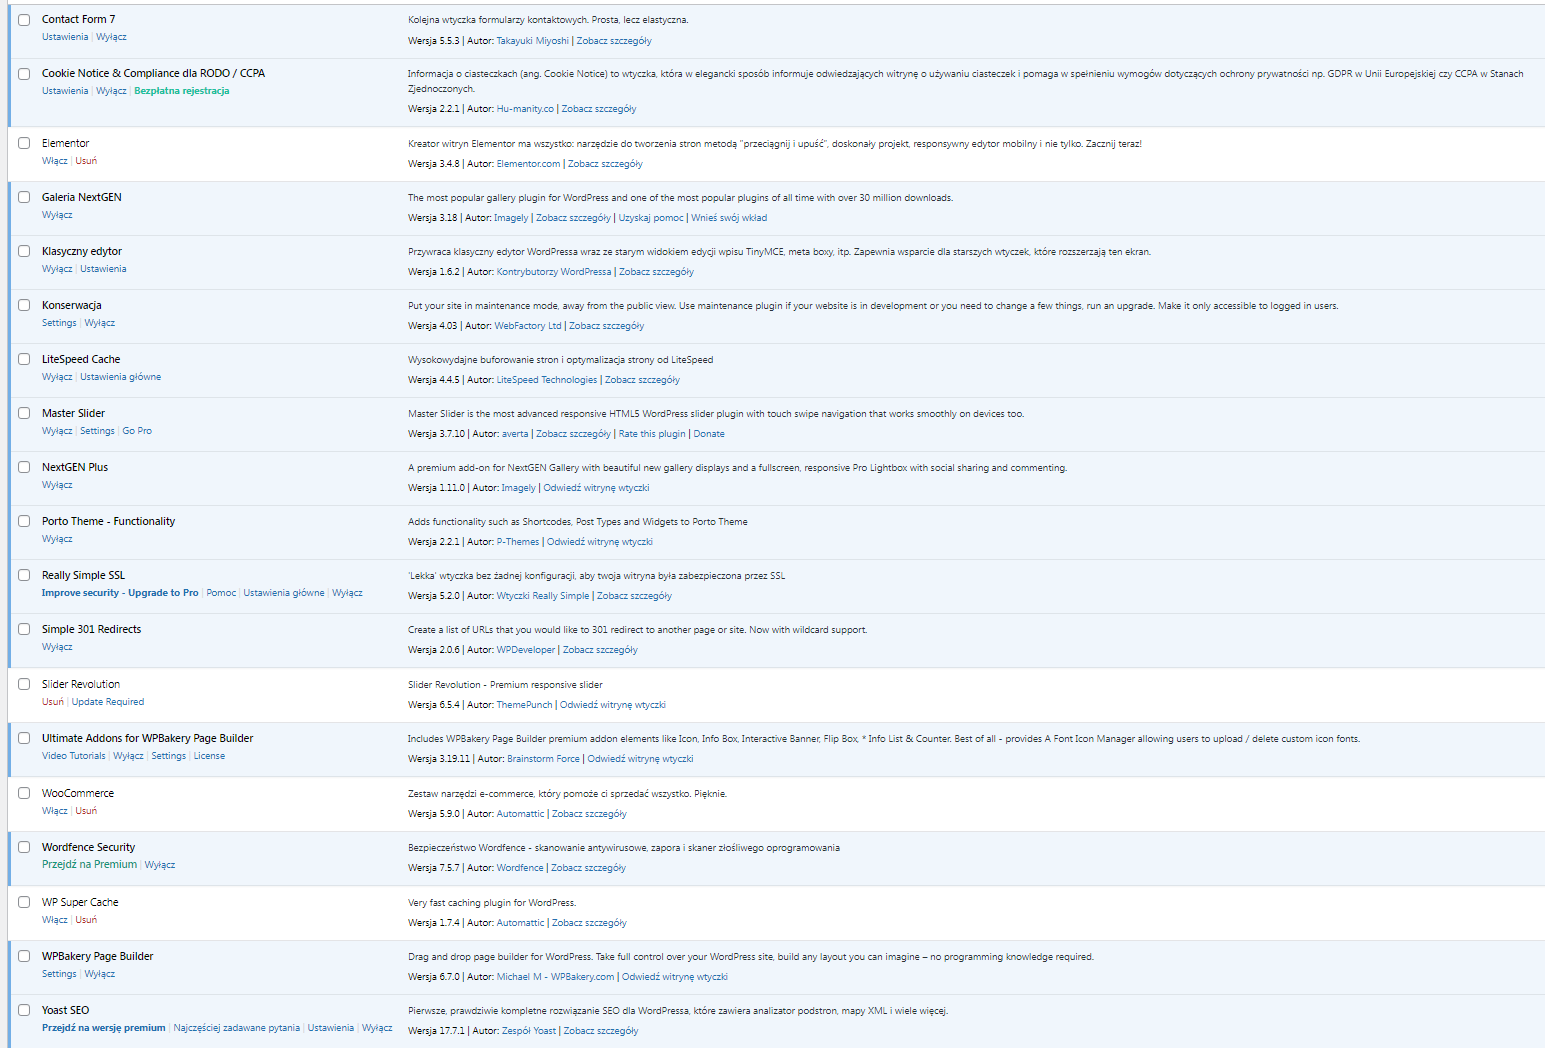This screenshot has width=1545, height=1048.
Task: Click the Kontrybutorzy WordPressa author link
Action: (x=554, y=272)
